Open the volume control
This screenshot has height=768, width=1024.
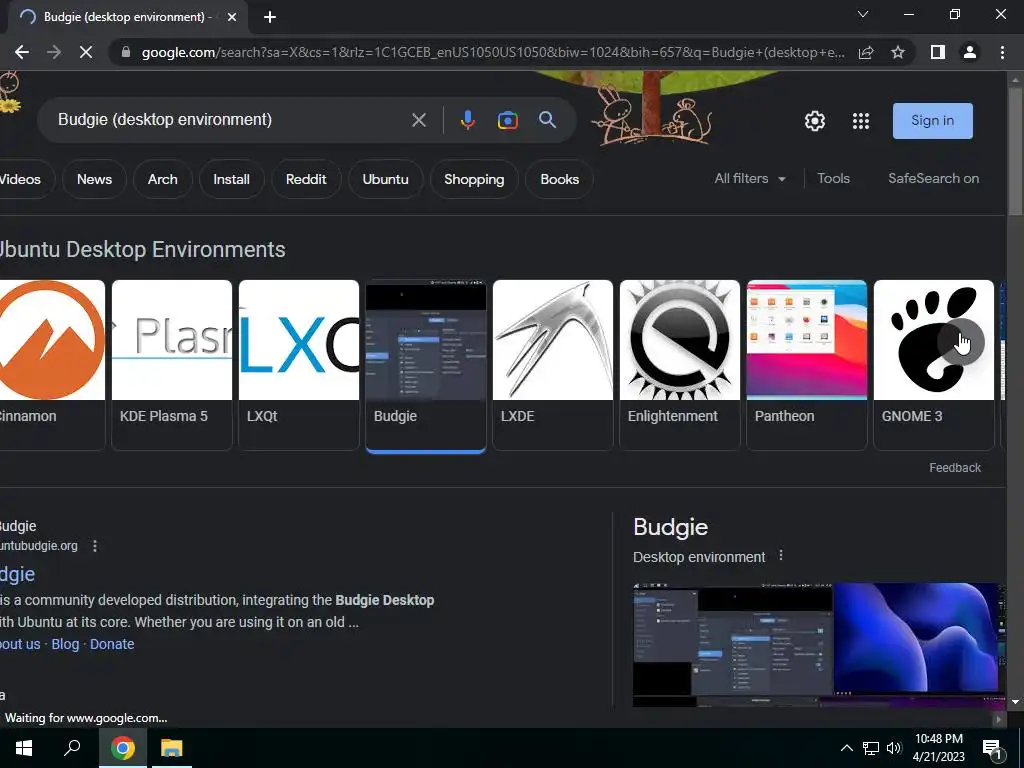894,748
